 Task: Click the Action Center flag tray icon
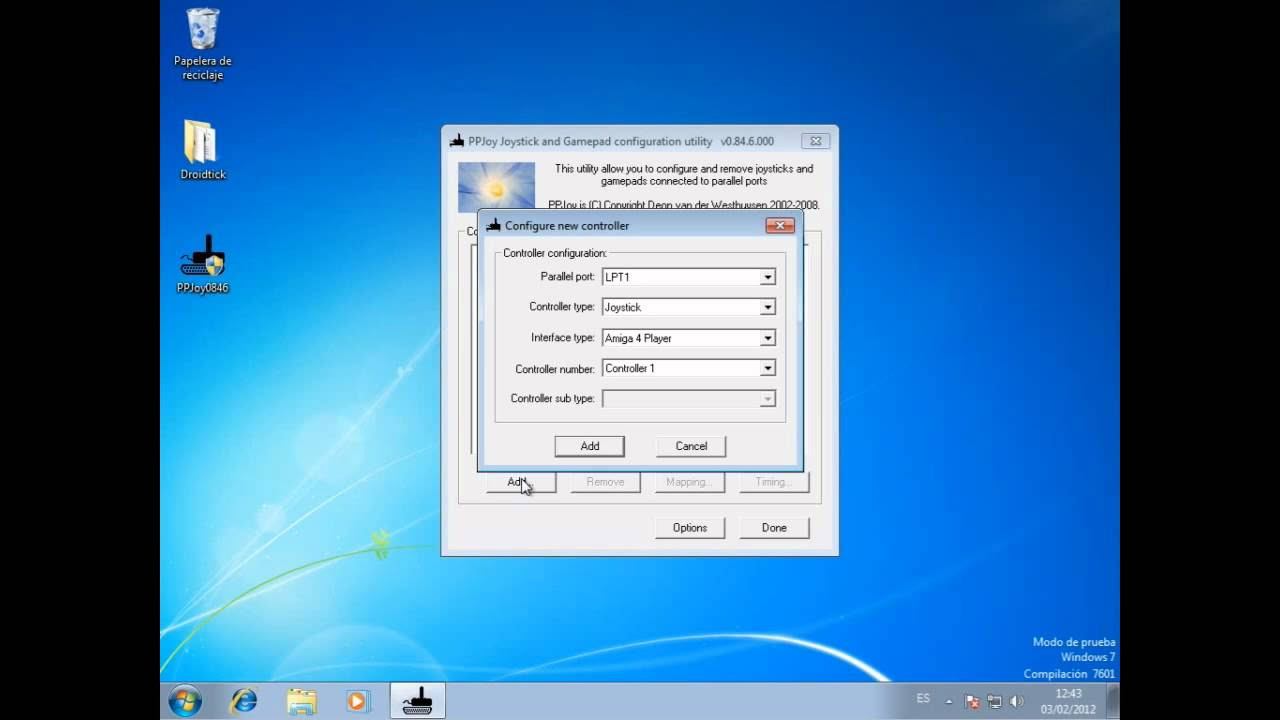972,701
